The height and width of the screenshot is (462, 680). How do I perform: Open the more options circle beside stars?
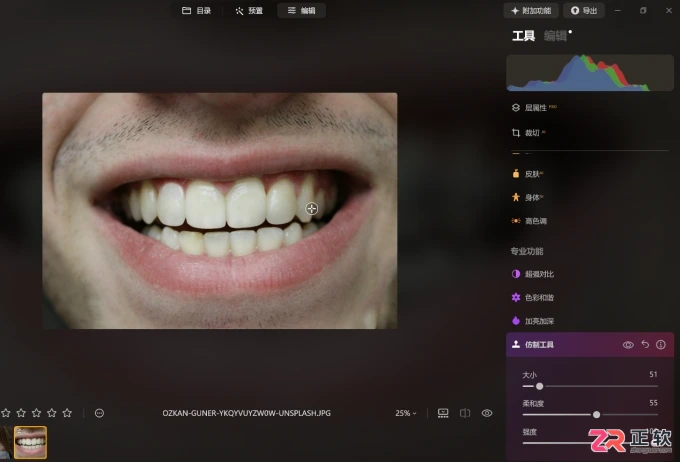99,413
